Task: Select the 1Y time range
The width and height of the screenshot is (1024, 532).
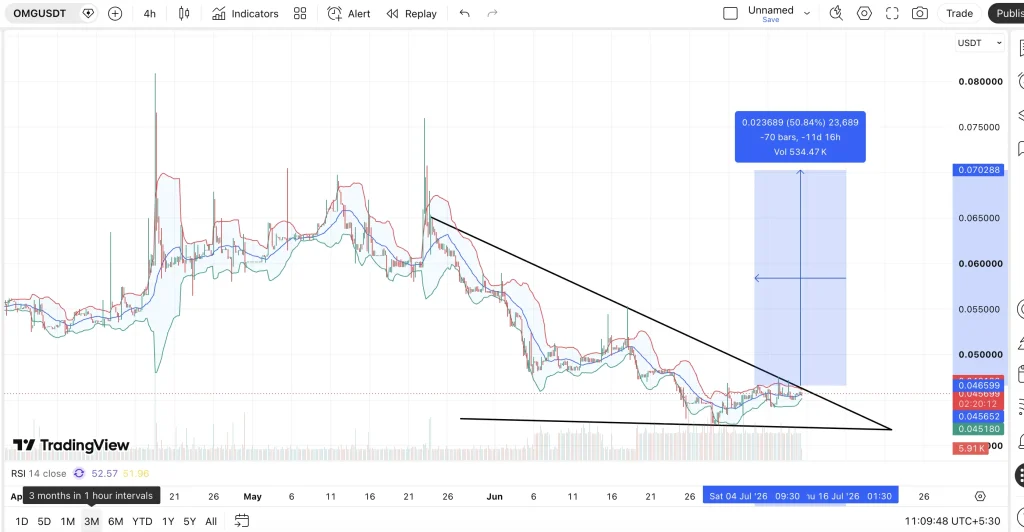Action: pos(168,521)
